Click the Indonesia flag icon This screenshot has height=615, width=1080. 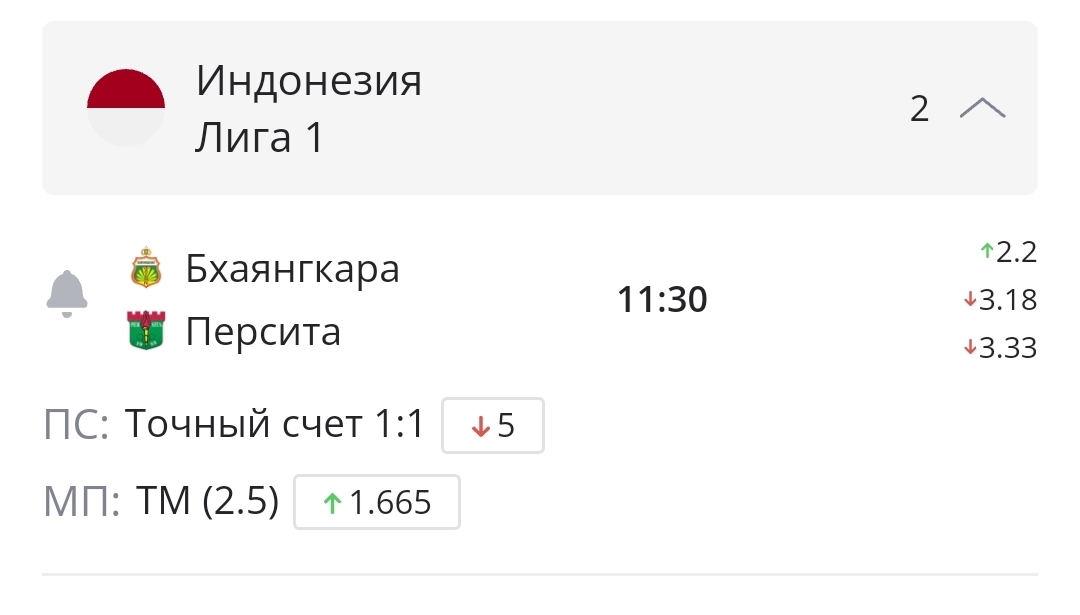(x=126, y=108)
